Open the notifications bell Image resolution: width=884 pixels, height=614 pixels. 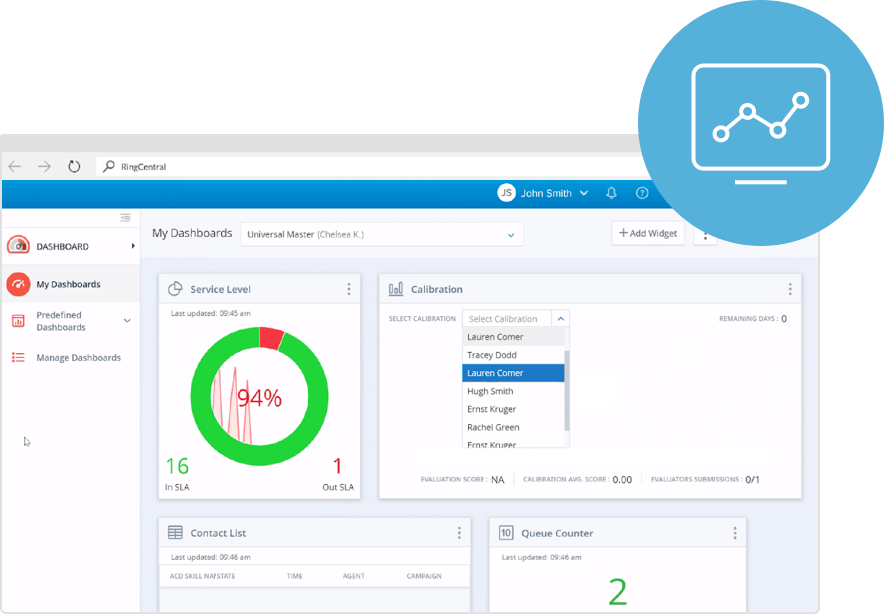tap(612, 193)
